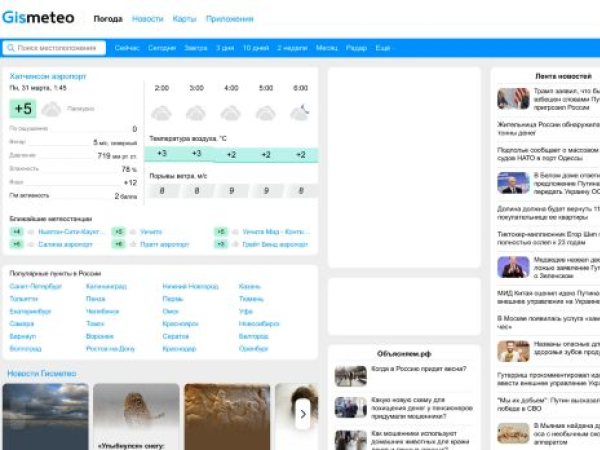Open weather for Самара
The height and width of the screenshot is (450, 600).
coord(21,324)
